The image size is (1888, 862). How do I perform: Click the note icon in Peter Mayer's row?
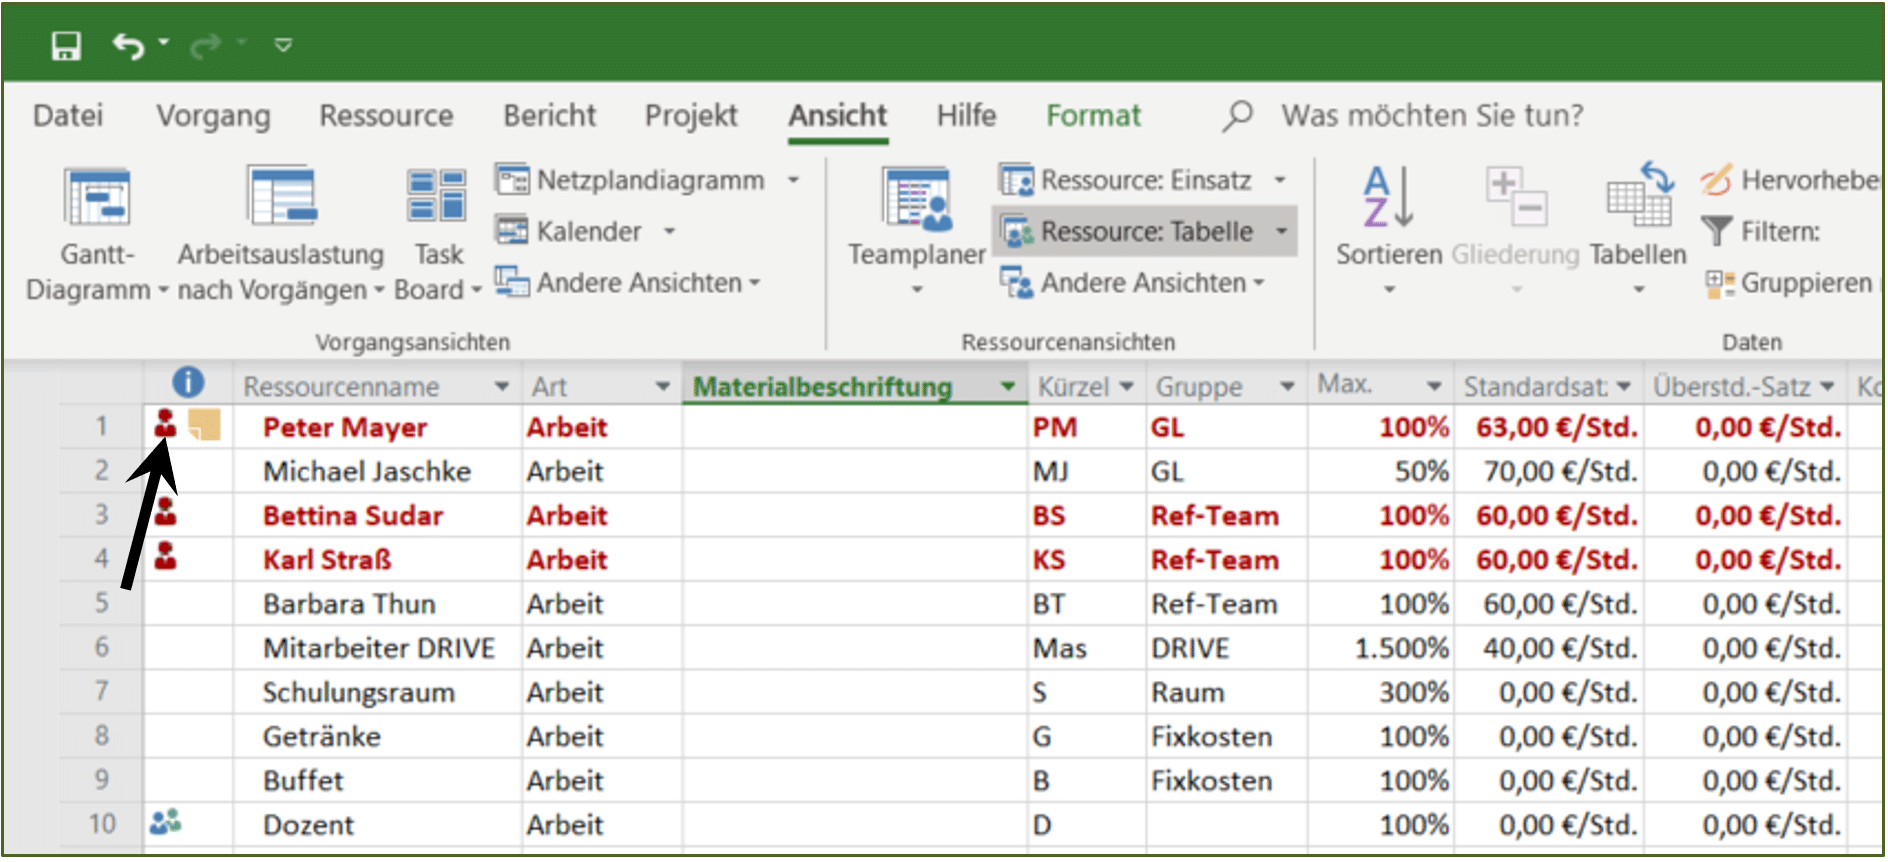pyautogui.click(x=204, y=424)
